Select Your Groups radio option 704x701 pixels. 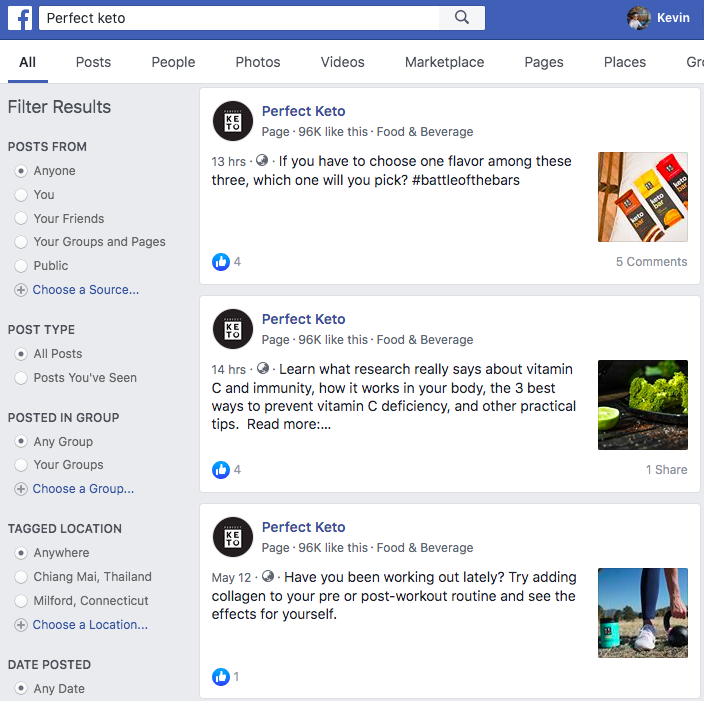pos(21,465)
